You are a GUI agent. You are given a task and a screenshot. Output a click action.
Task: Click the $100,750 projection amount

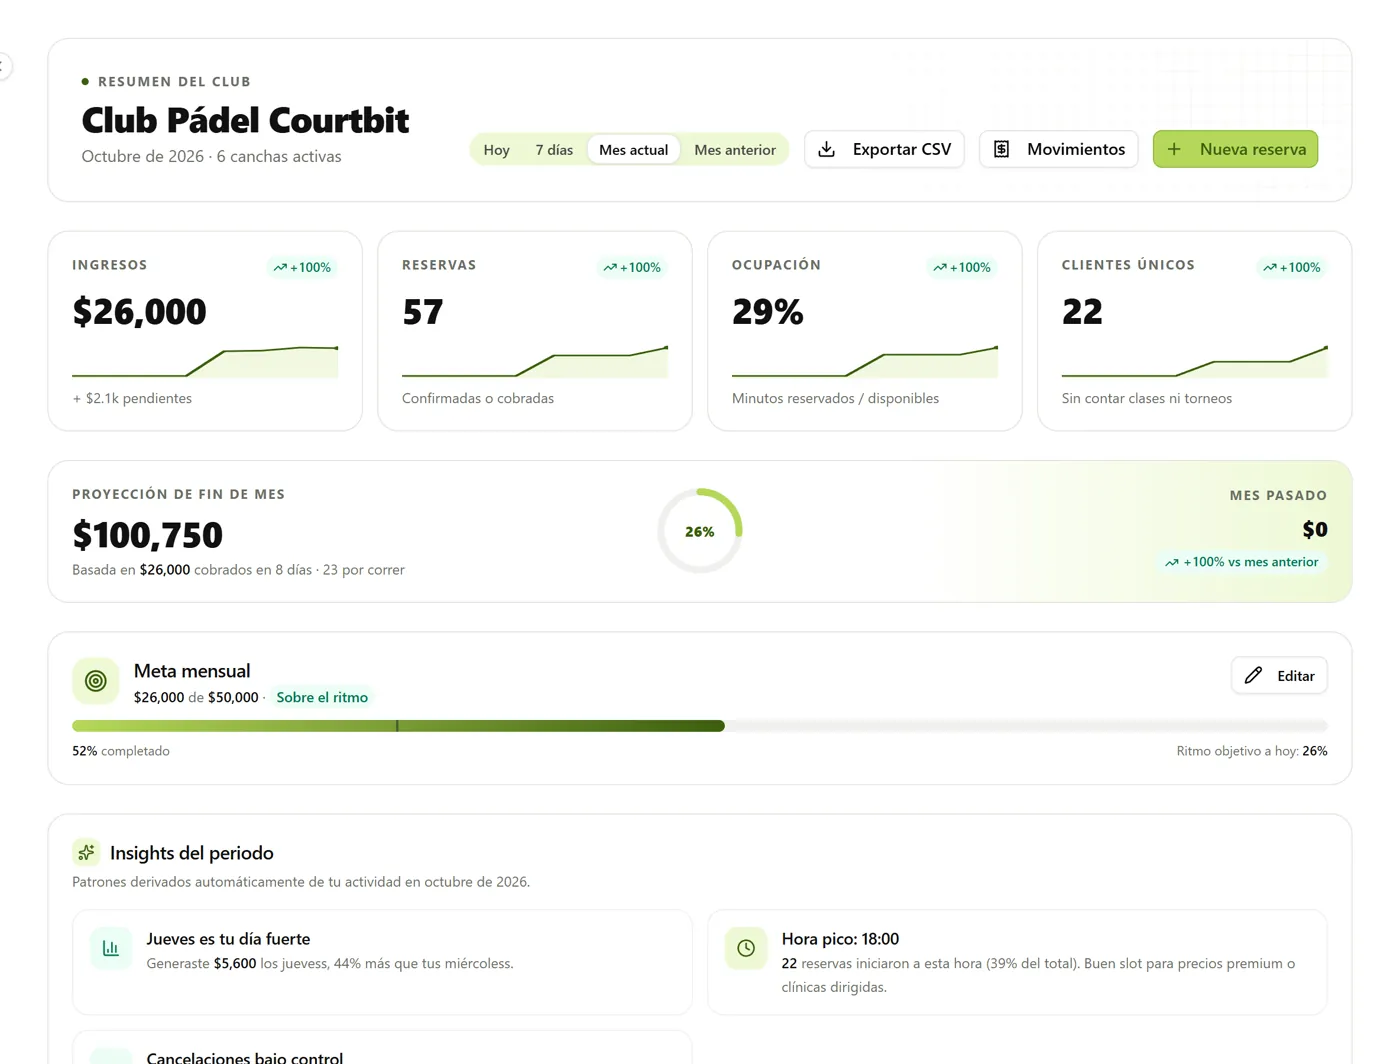(147, 535)
